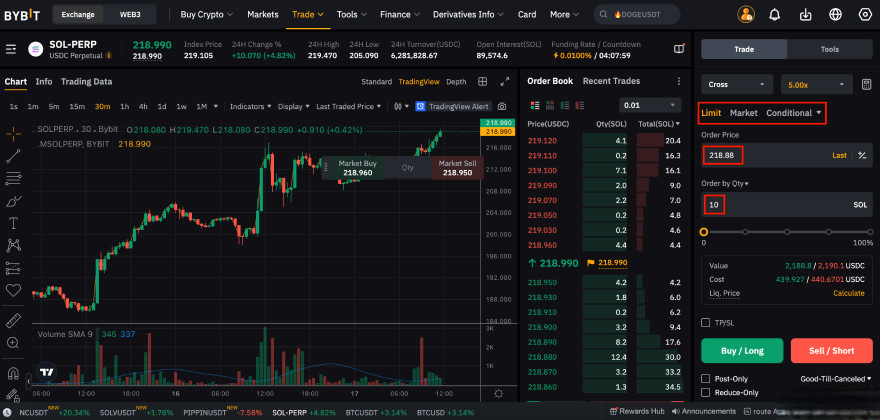Viewport: 880px width, 420px height.
Task: Click the 100% point on quantity slider
Action: pyautogui.click(x=870, y=232)
